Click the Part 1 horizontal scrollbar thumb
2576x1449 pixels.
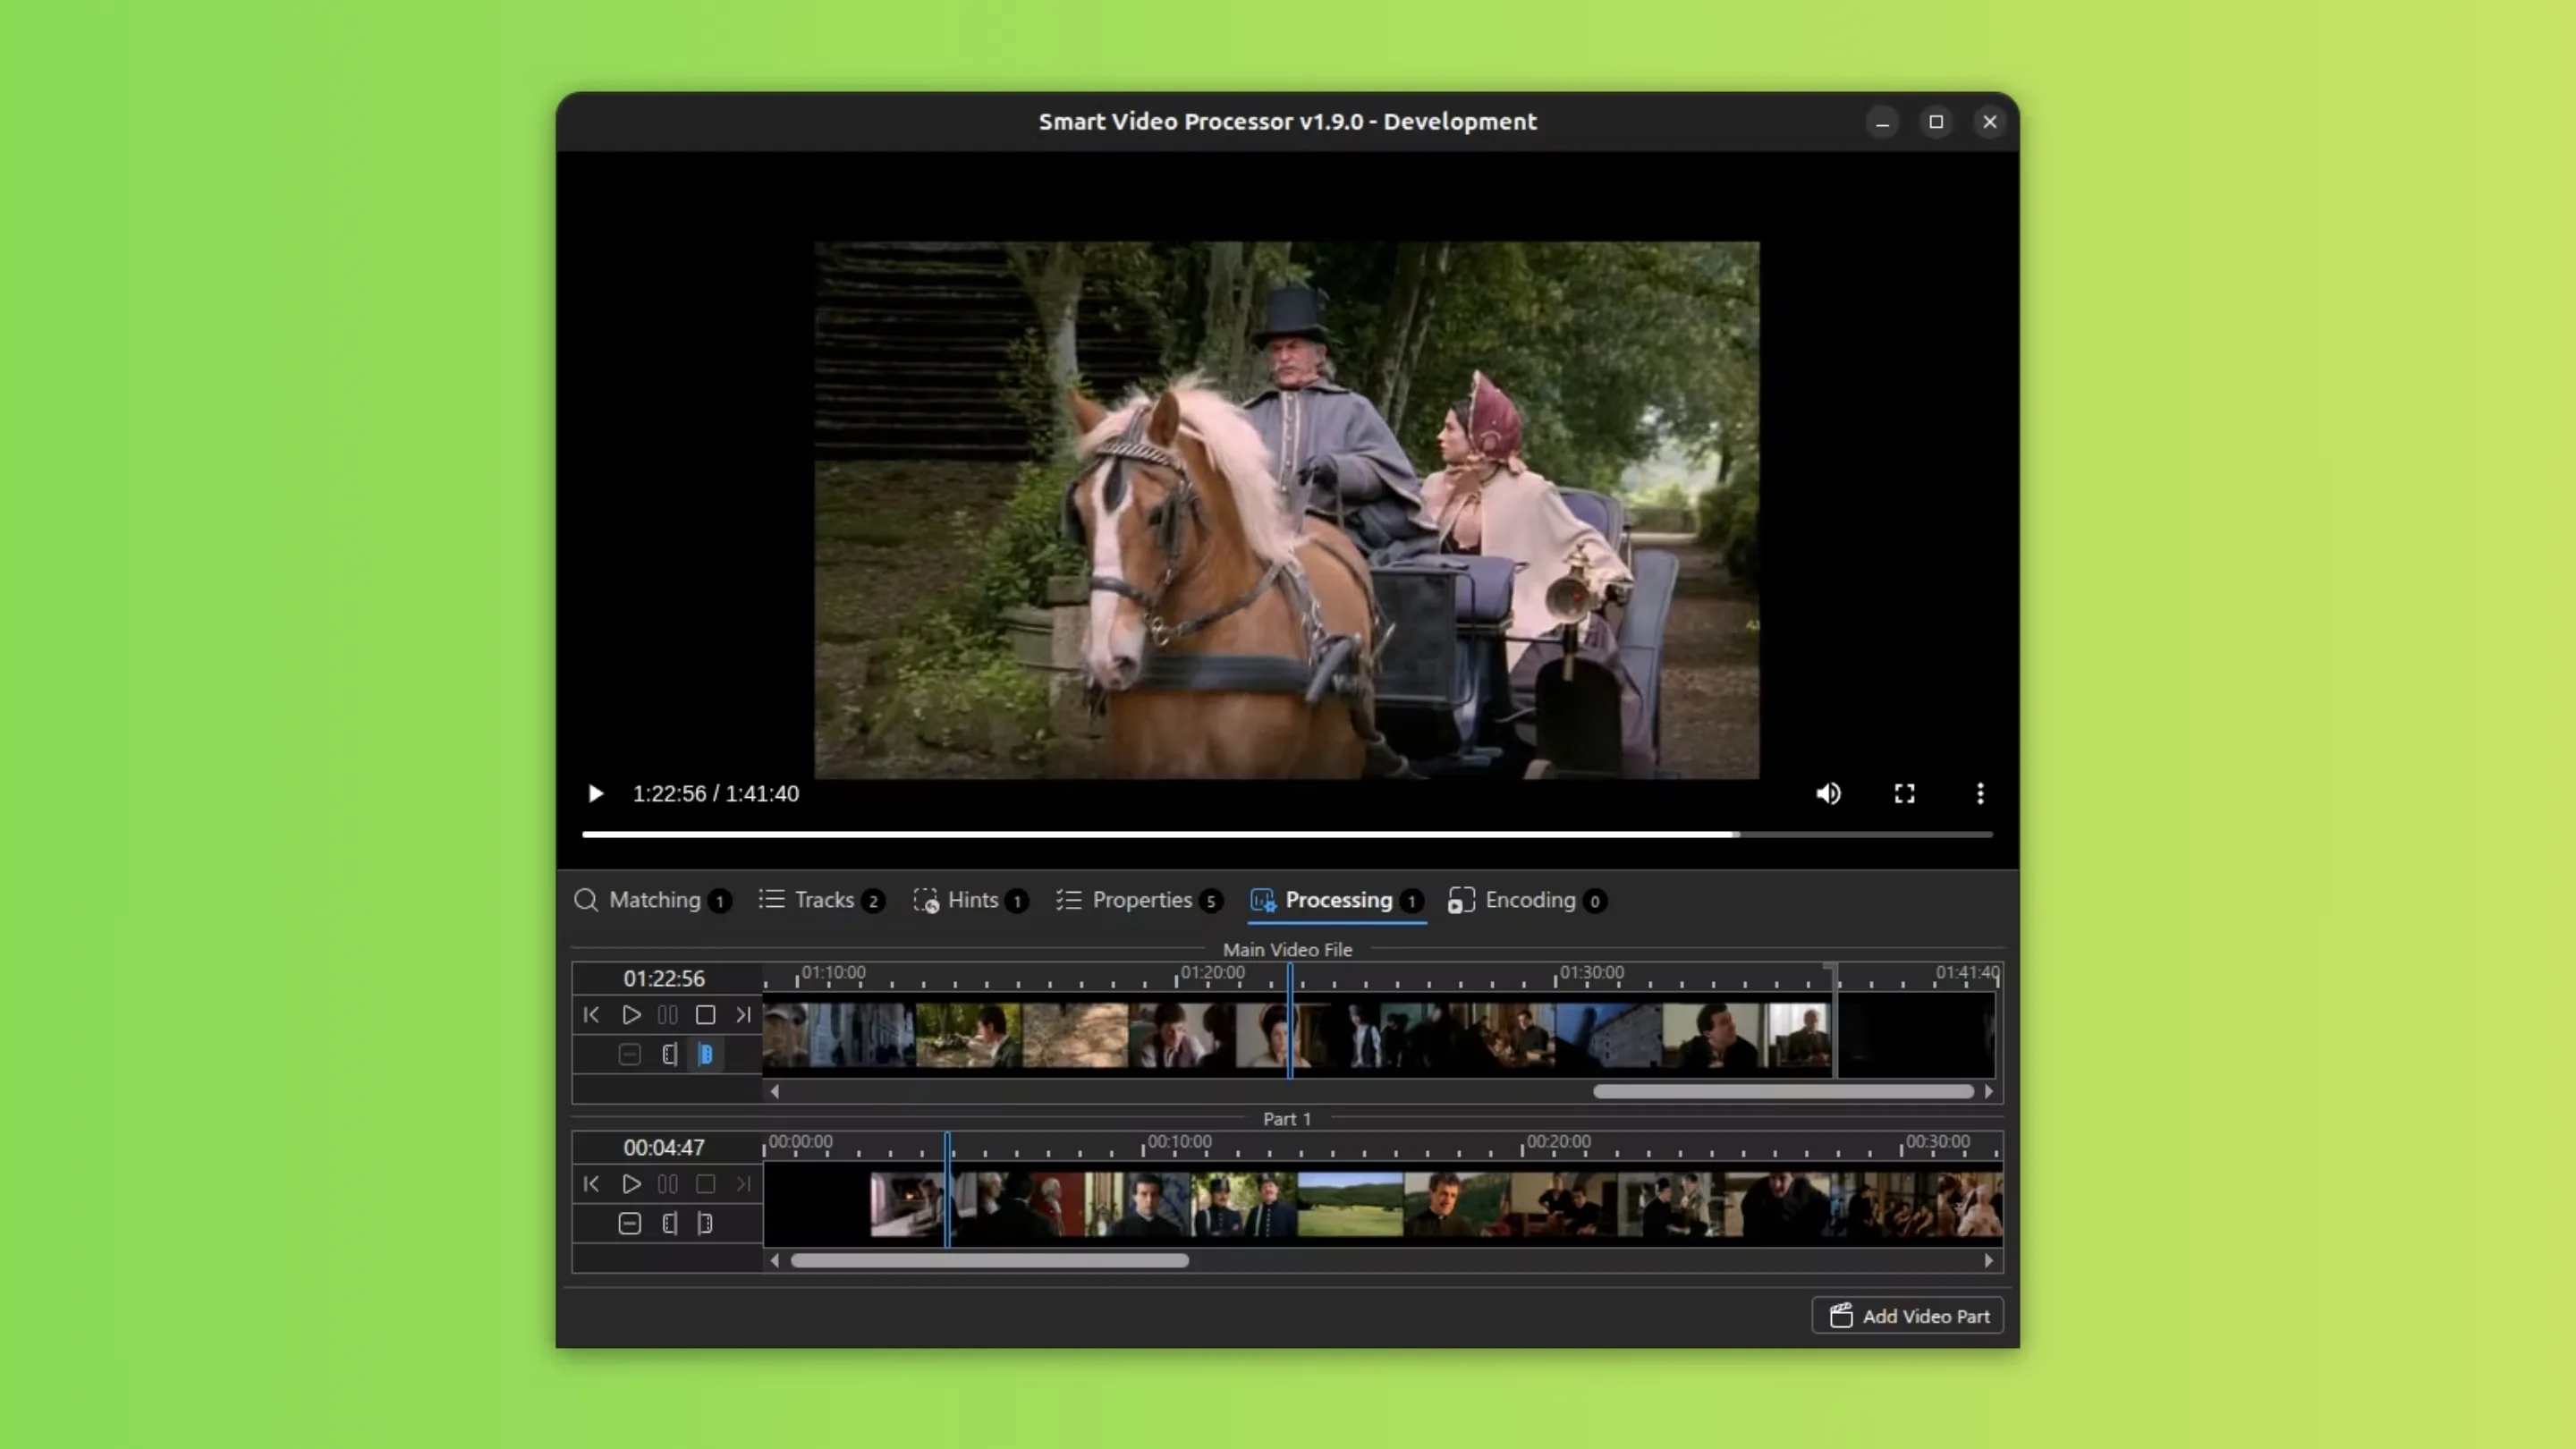point(990,1261)
